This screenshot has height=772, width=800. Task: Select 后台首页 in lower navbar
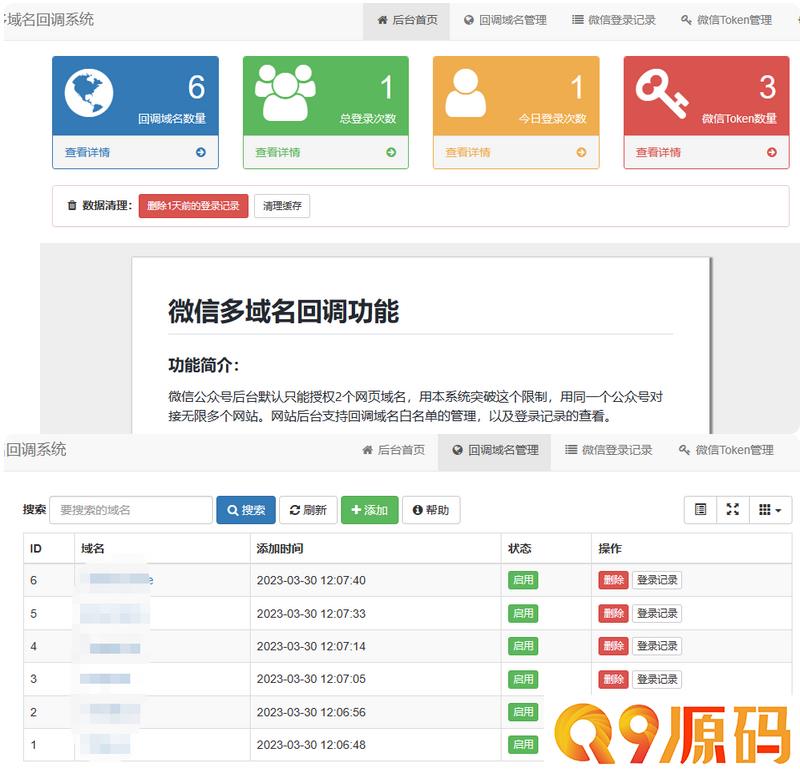(393, 450)
